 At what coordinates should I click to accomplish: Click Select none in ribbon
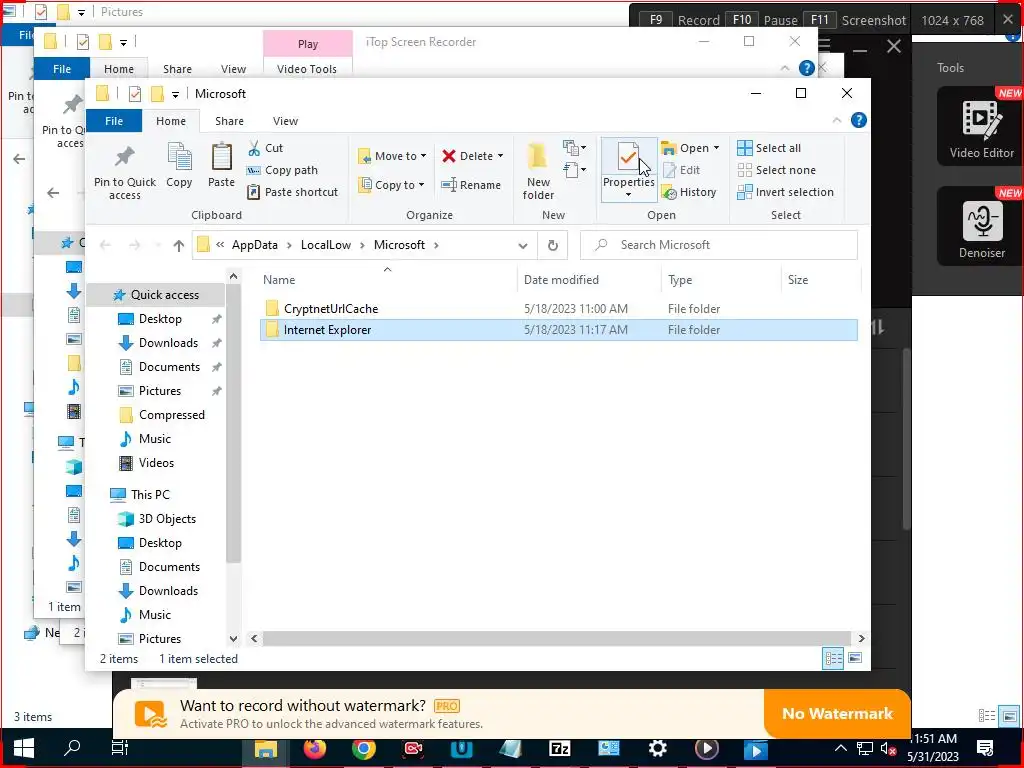pyautogui.click(x=776, y=170)
